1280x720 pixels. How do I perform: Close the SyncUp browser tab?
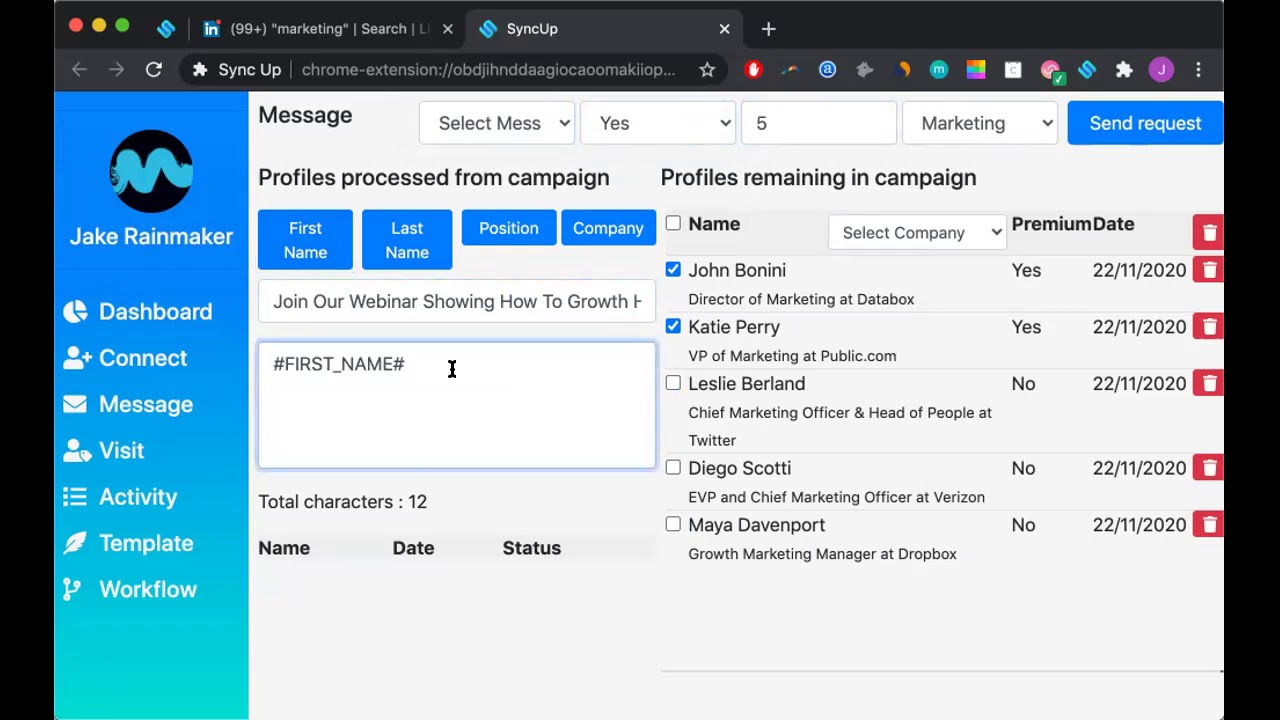[725, 29]
